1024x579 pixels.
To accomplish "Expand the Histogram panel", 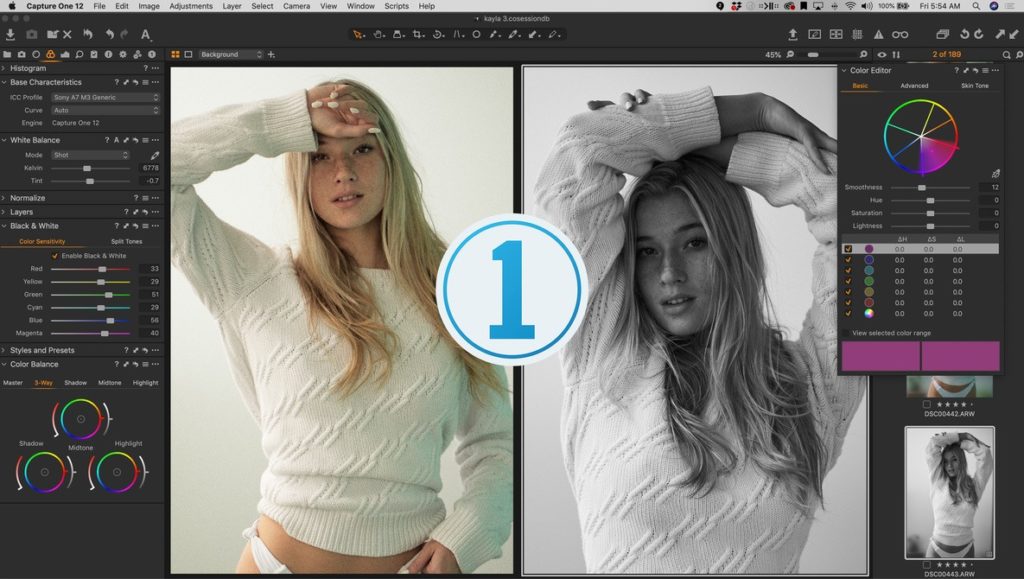I will 4,68.
